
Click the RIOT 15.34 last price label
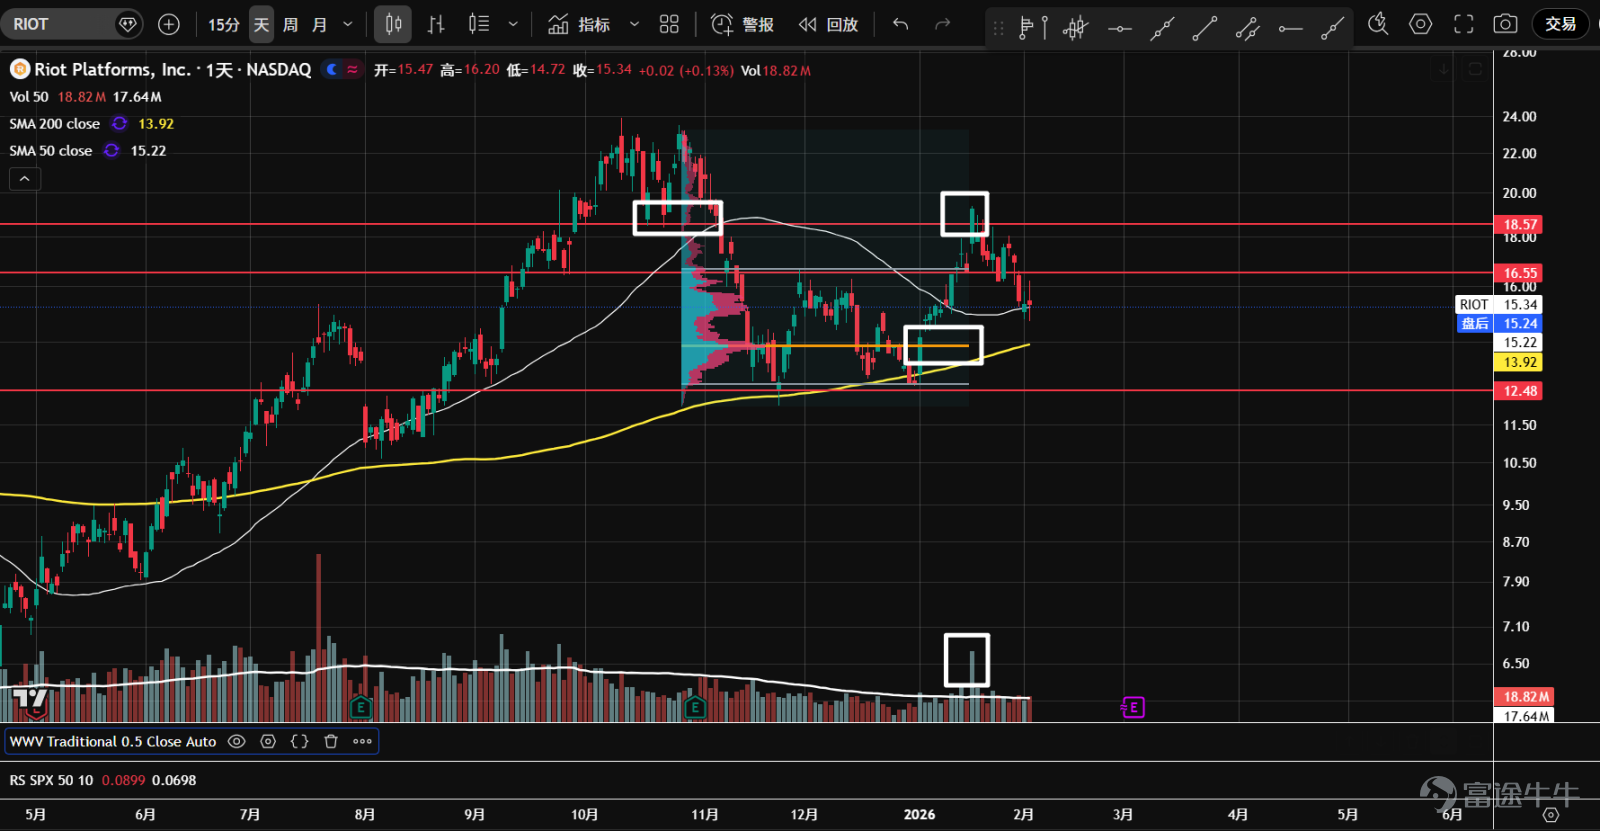click(1498, 304)
